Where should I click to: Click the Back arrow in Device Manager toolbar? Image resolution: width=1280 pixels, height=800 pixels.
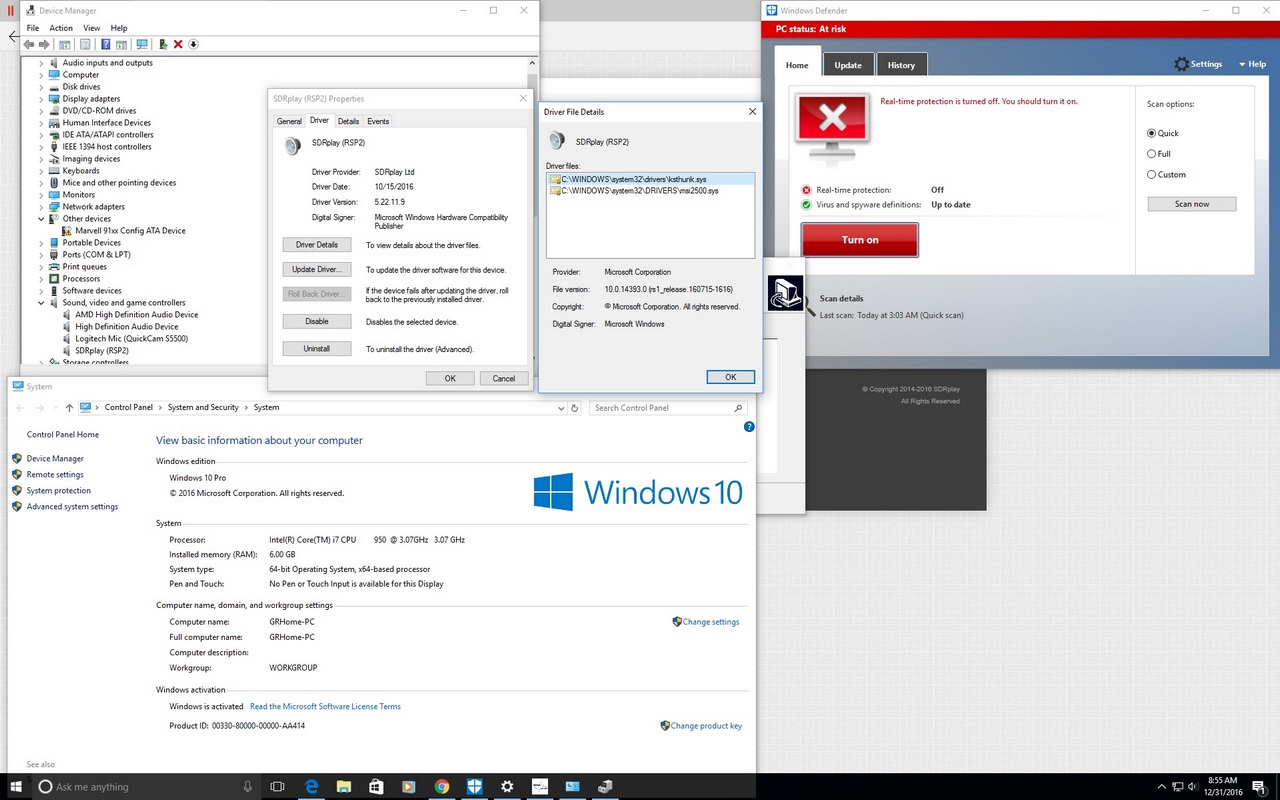pyautogui.click(x=29, y=44)
